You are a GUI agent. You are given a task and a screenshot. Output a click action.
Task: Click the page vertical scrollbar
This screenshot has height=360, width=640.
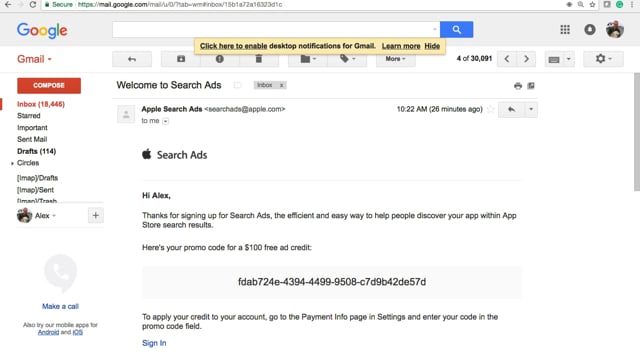(637, 131)
